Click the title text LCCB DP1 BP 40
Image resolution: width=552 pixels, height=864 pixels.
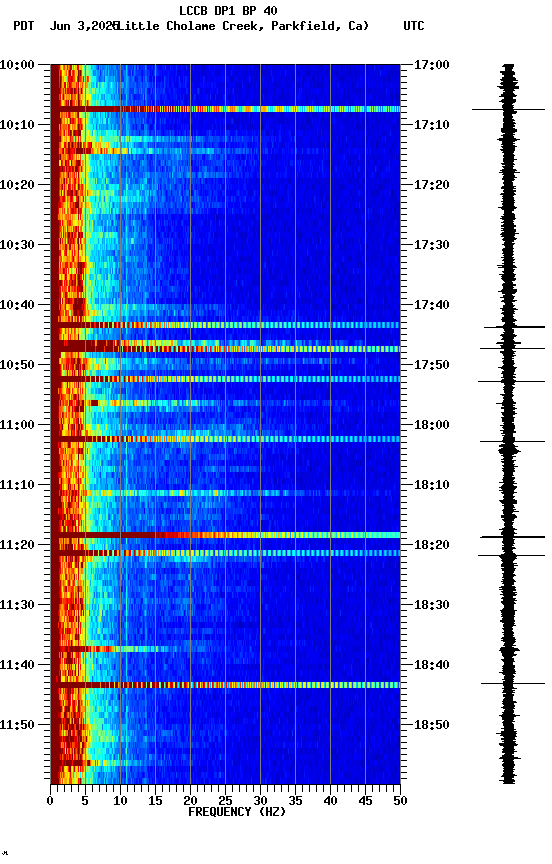(x=228, y=10)
